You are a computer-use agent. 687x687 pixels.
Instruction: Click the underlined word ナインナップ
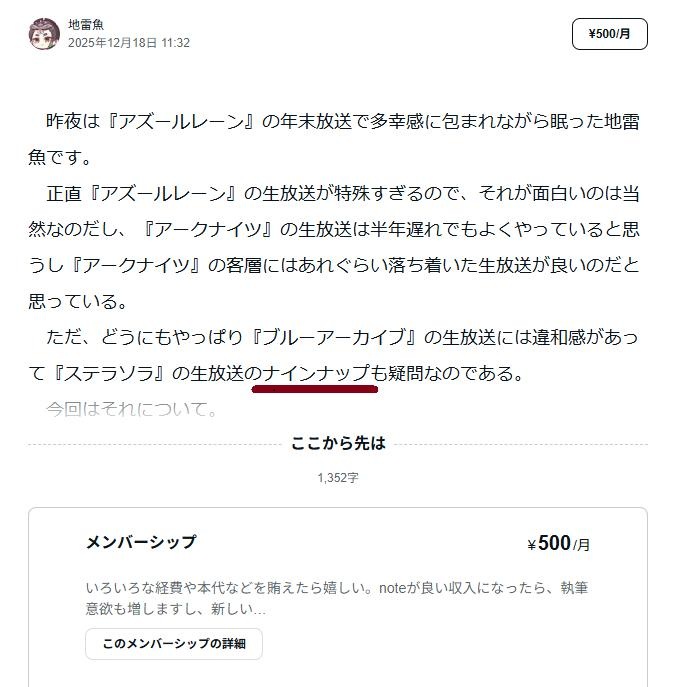coord(316,373)
